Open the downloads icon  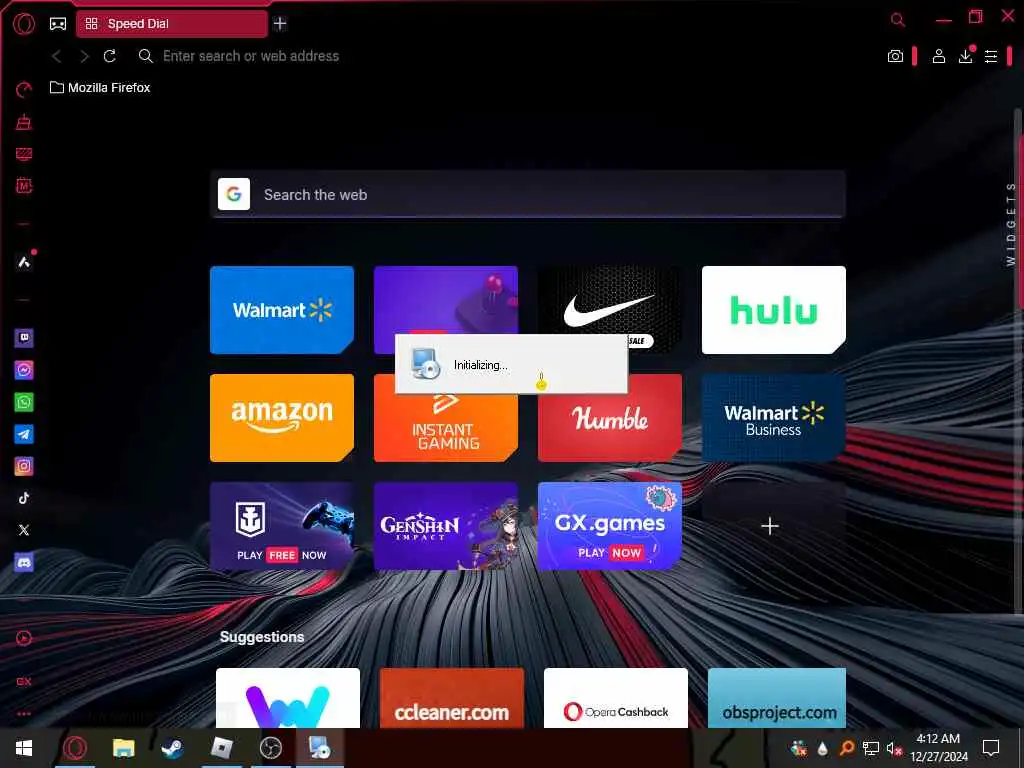coord(966,56)
